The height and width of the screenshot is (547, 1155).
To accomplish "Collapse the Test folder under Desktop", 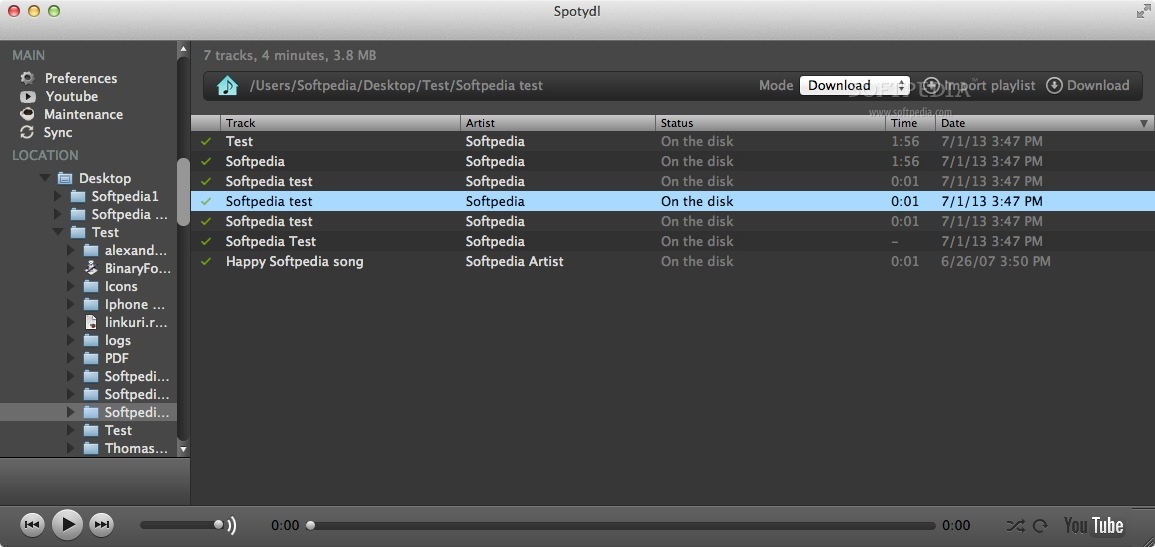I will point(58,232).
